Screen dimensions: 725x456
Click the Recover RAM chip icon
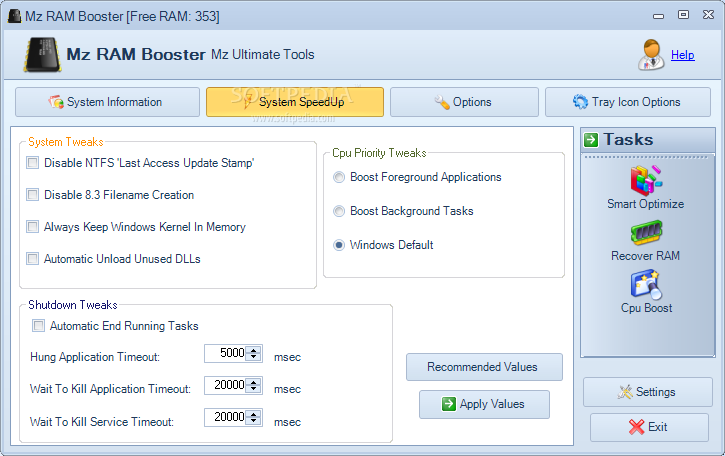pyautogui.click(x=646, y=233)
